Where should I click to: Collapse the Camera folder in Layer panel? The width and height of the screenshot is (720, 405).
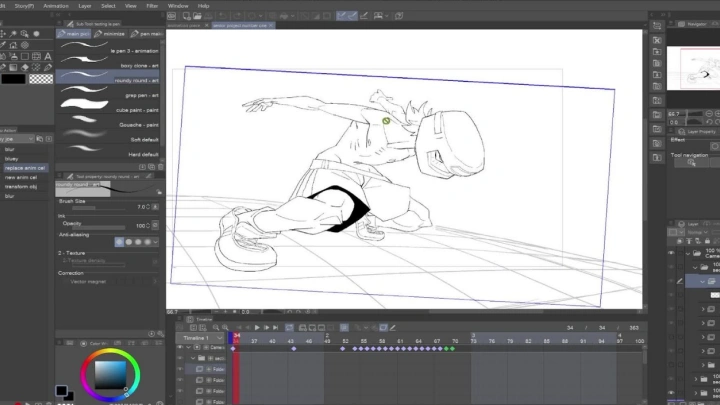688,253
